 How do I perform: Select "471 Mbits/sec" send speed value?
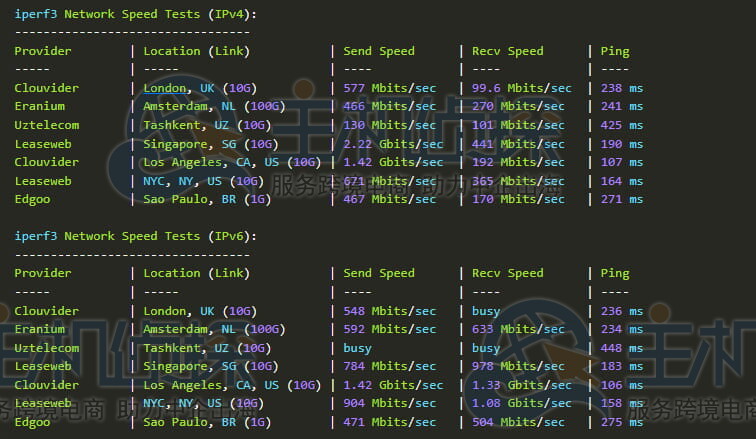click(390, 422)
